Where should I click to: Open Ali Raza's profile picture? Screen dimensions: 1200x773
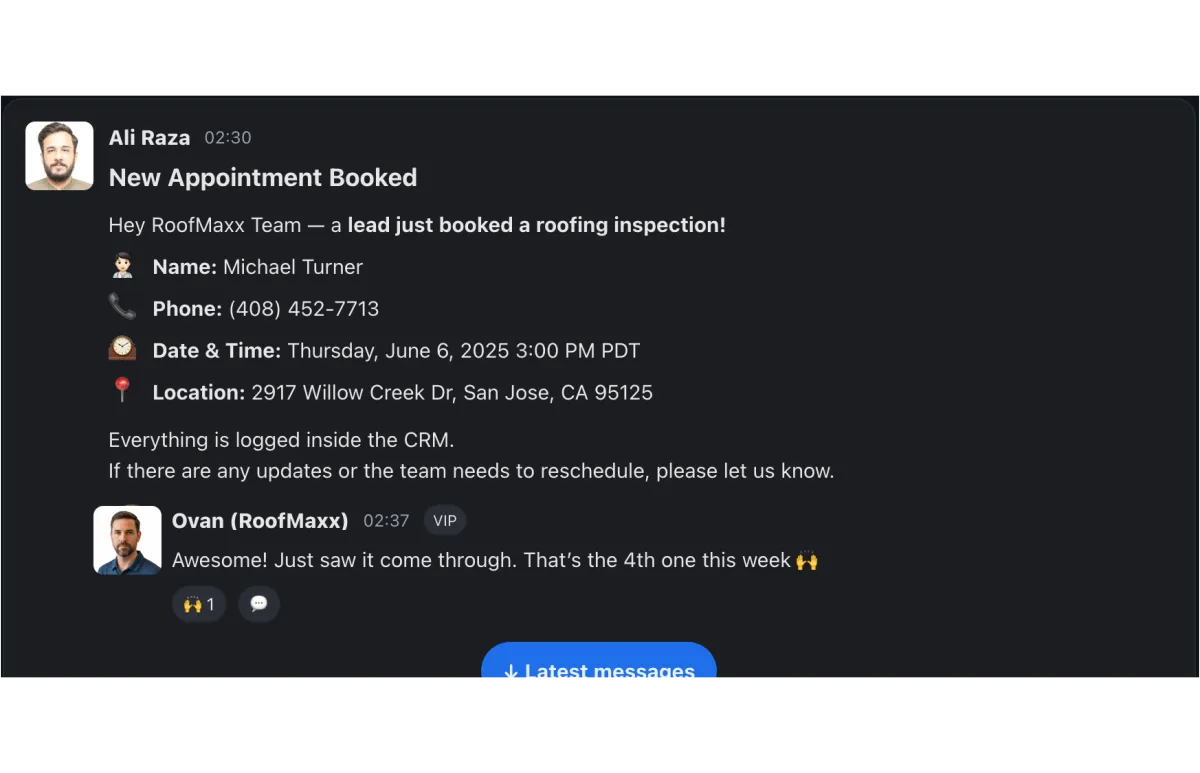pos(59,155)
